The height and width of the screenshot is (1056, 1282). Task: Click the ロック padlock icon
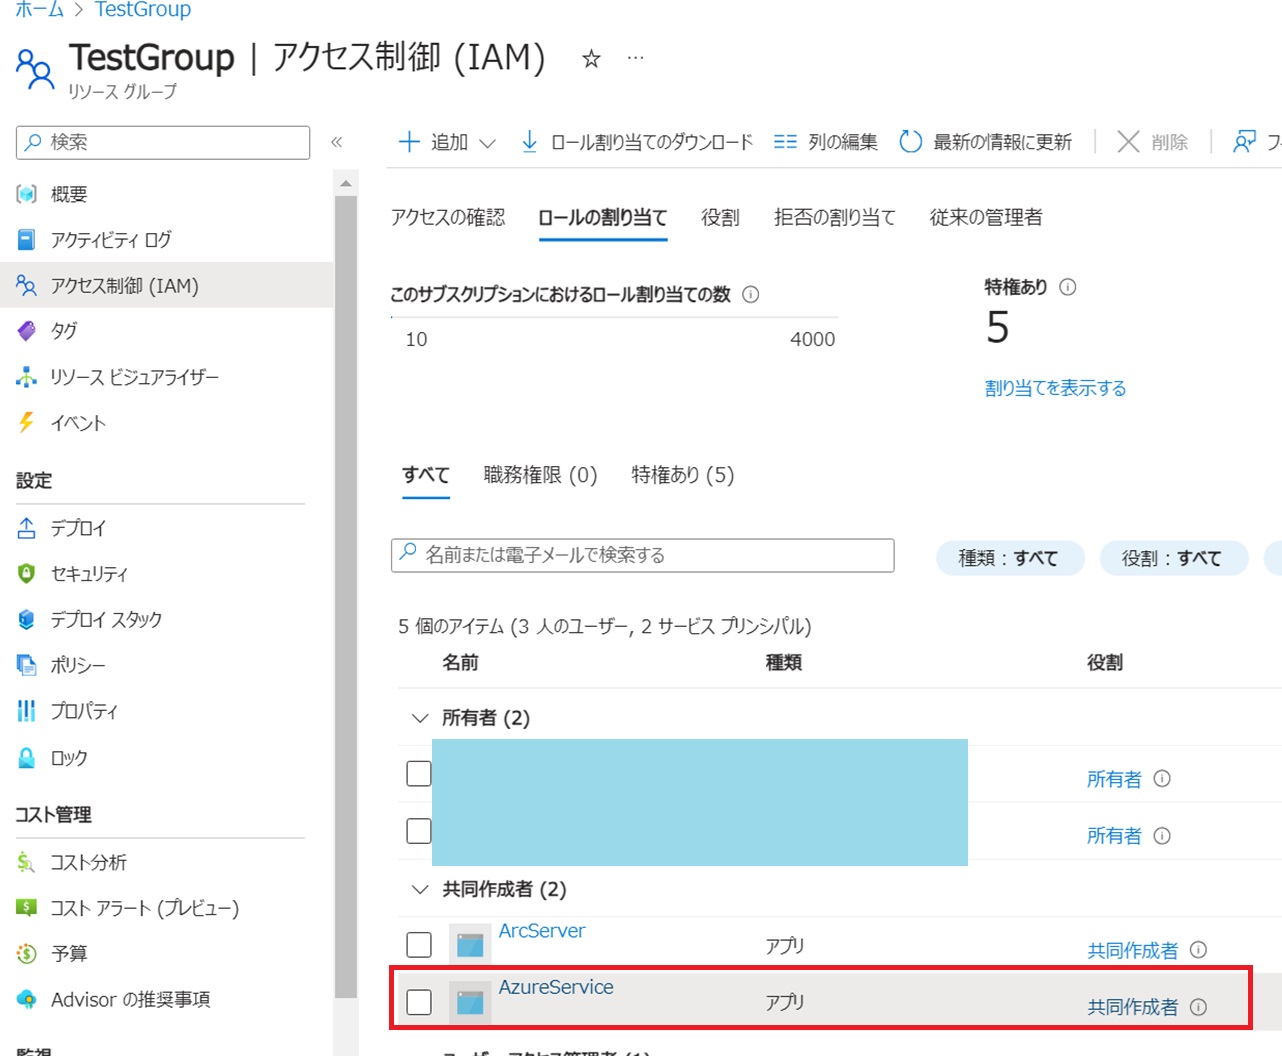tap(27, 757)
